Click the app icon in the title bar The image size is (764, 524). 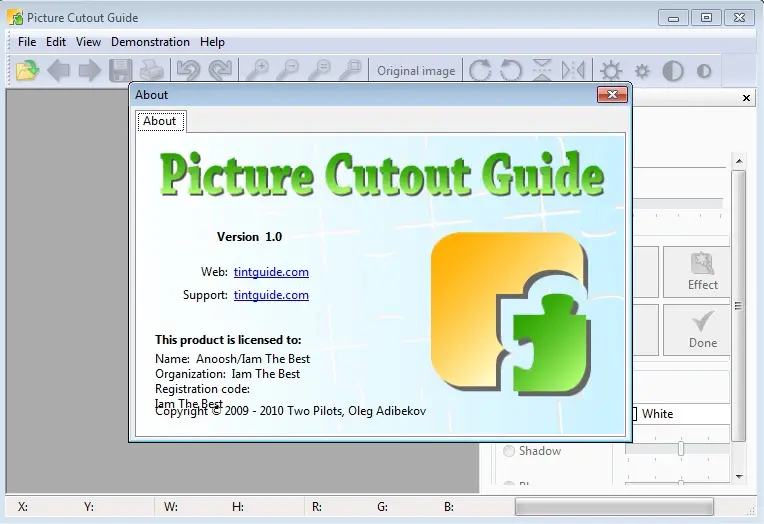point(15,18)
